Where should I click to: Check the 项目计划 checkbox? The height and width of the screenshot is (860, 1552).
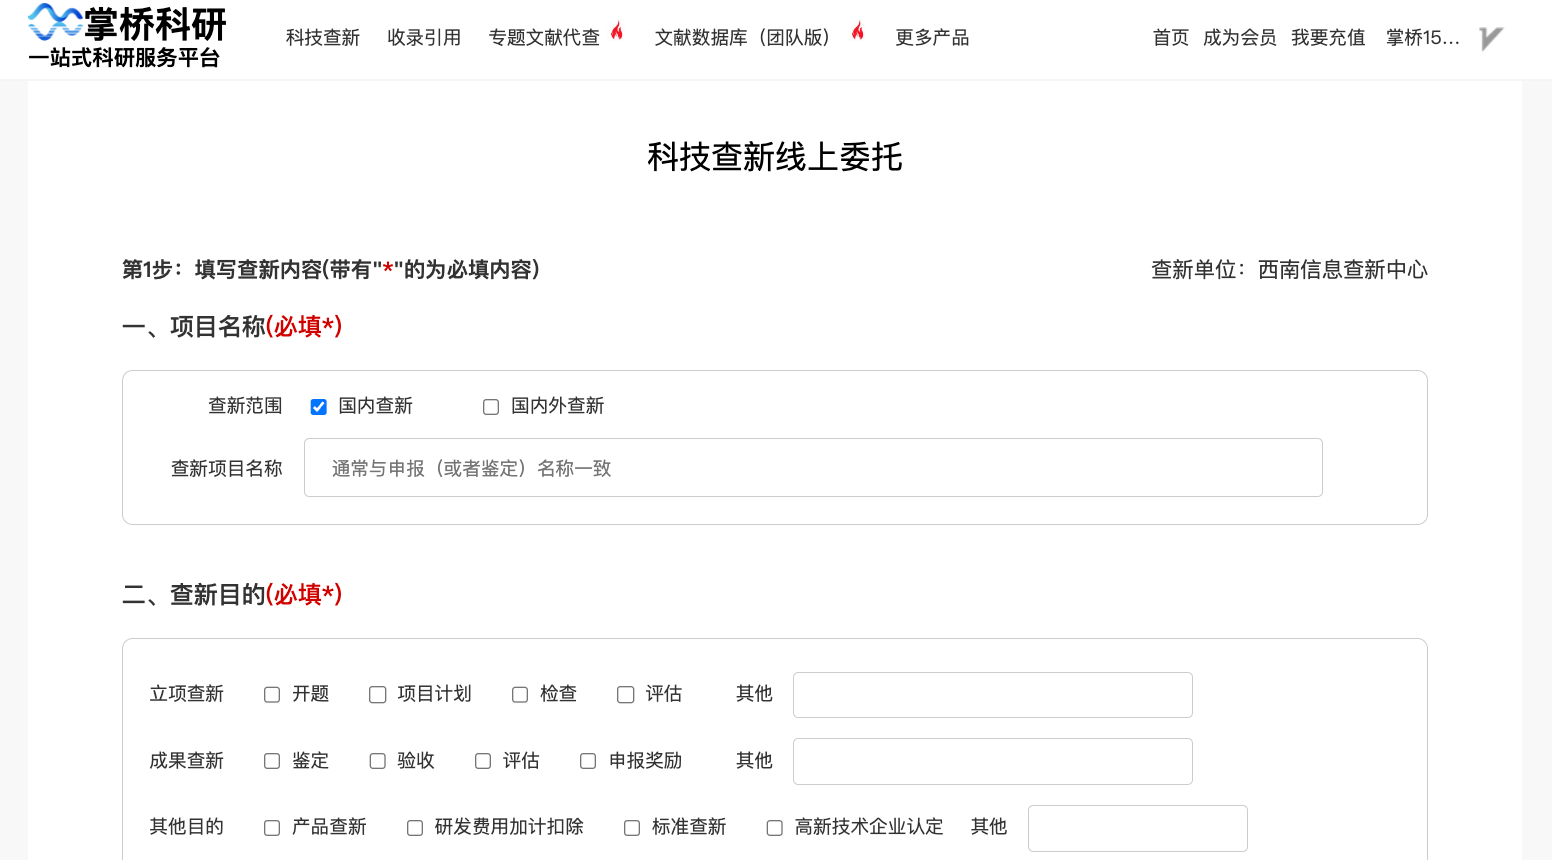(378, 695)
